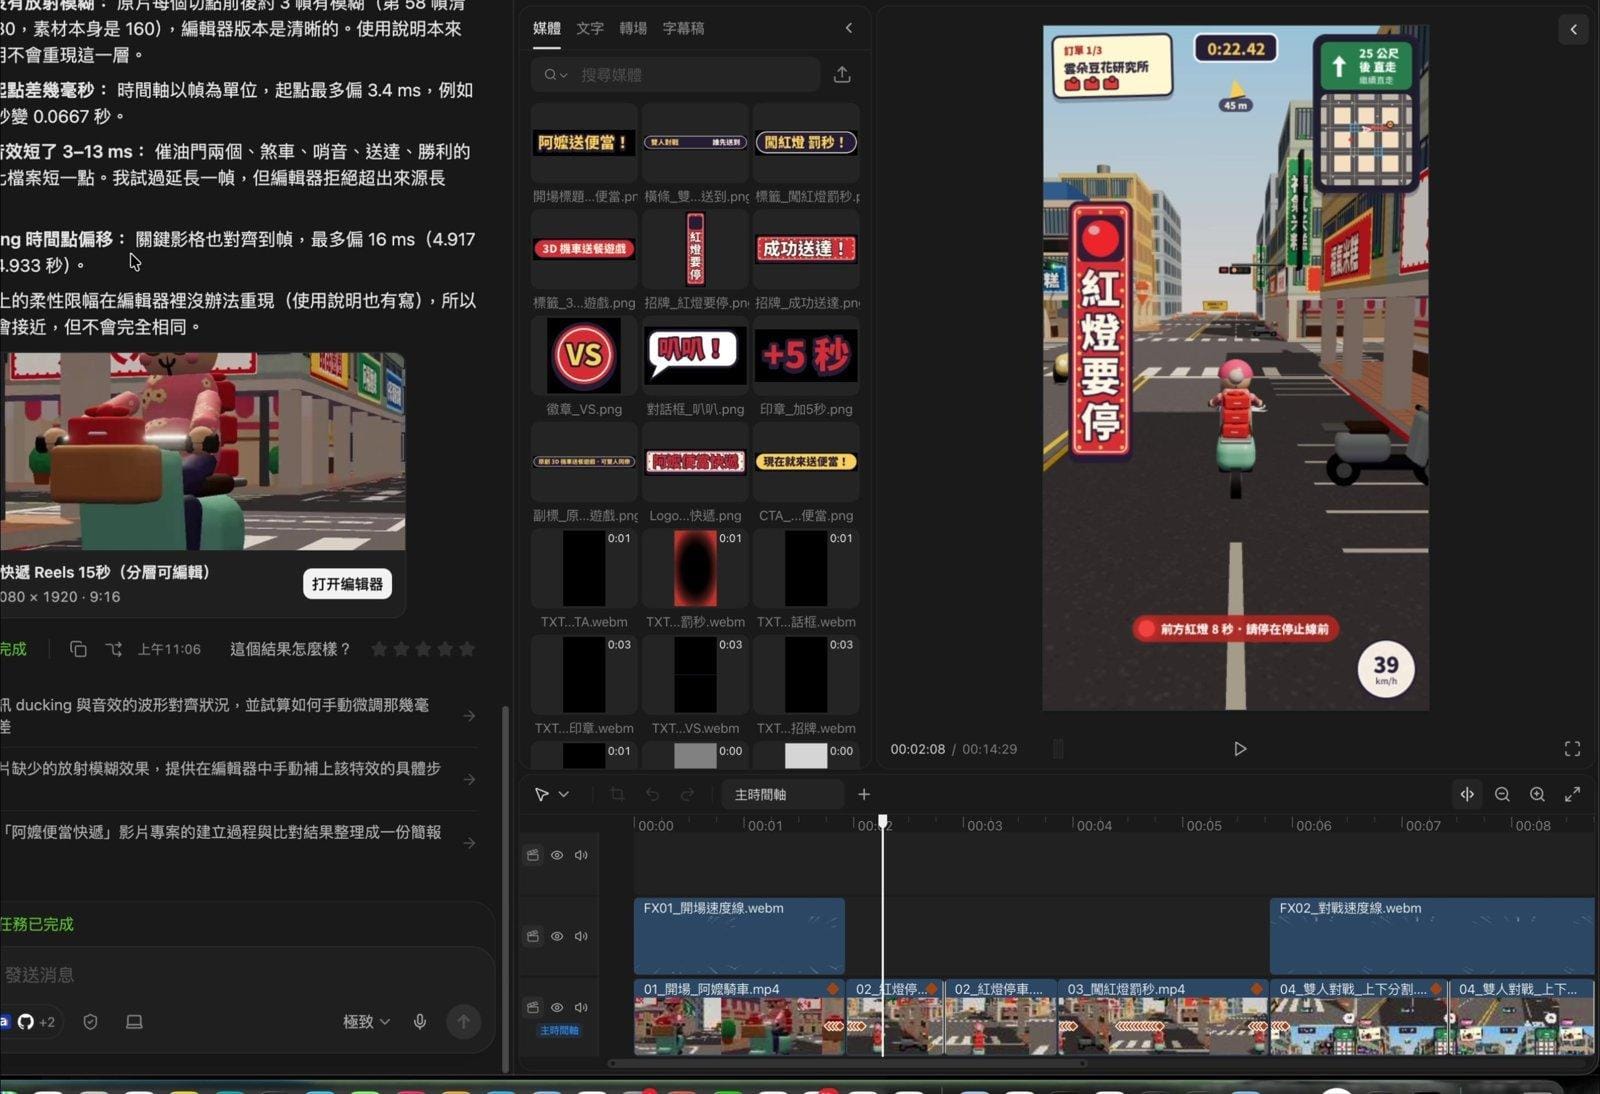Undo the last edit in timeline toolbar
Image resolution: width=1600 pixels, height=1094 pixels.
[x=652, y=794]
